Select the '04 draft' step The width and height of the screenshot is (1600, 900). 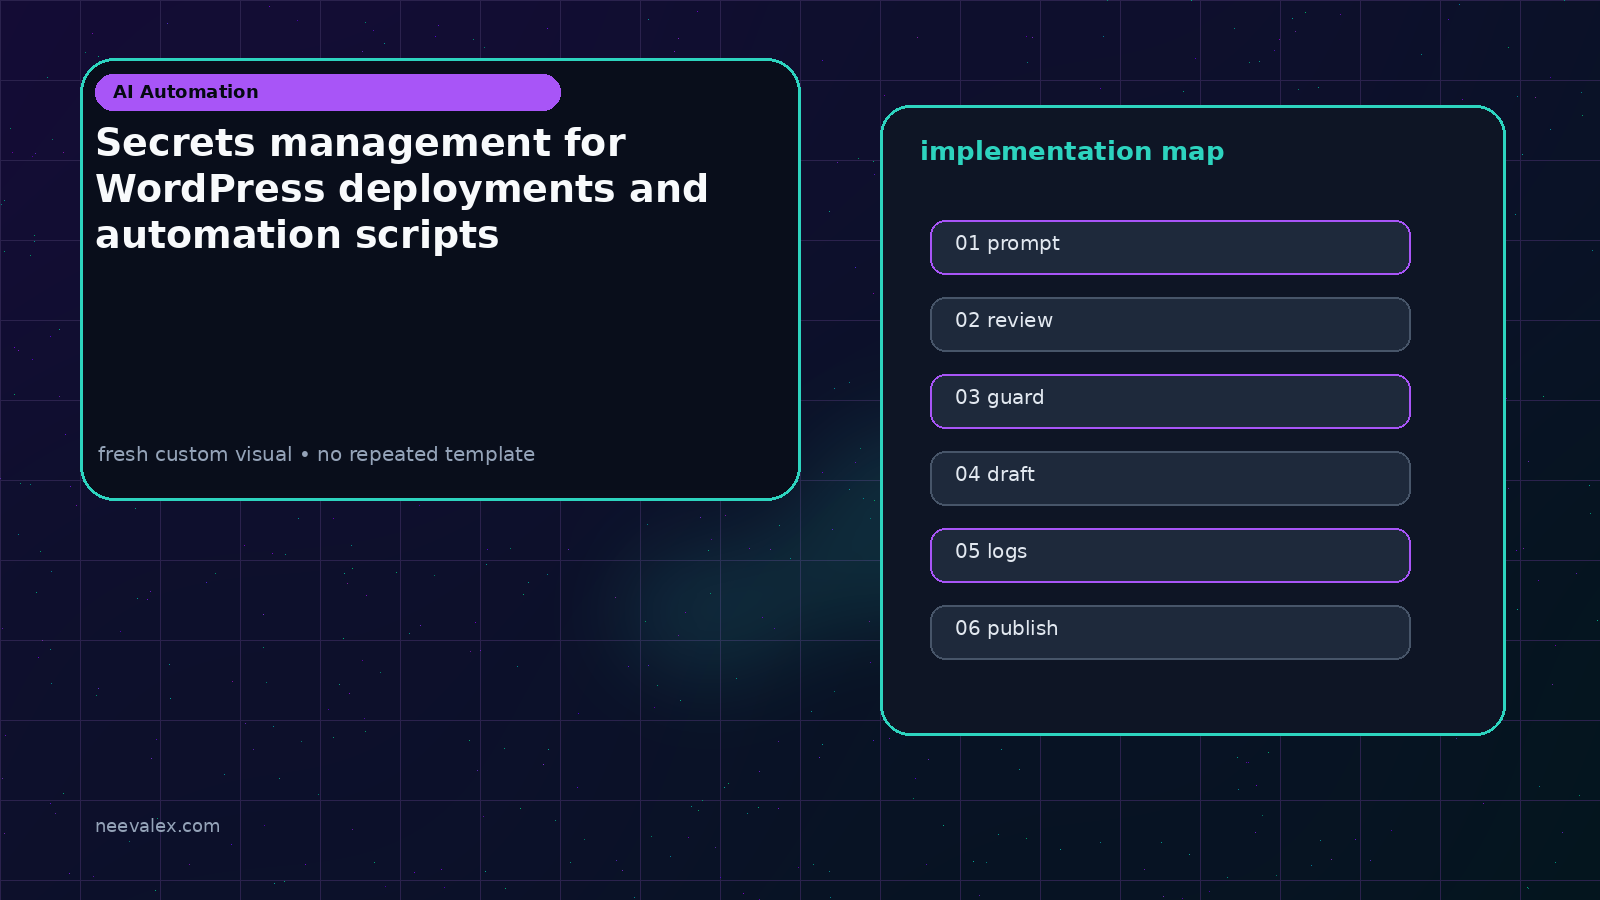coord(1170,478)
